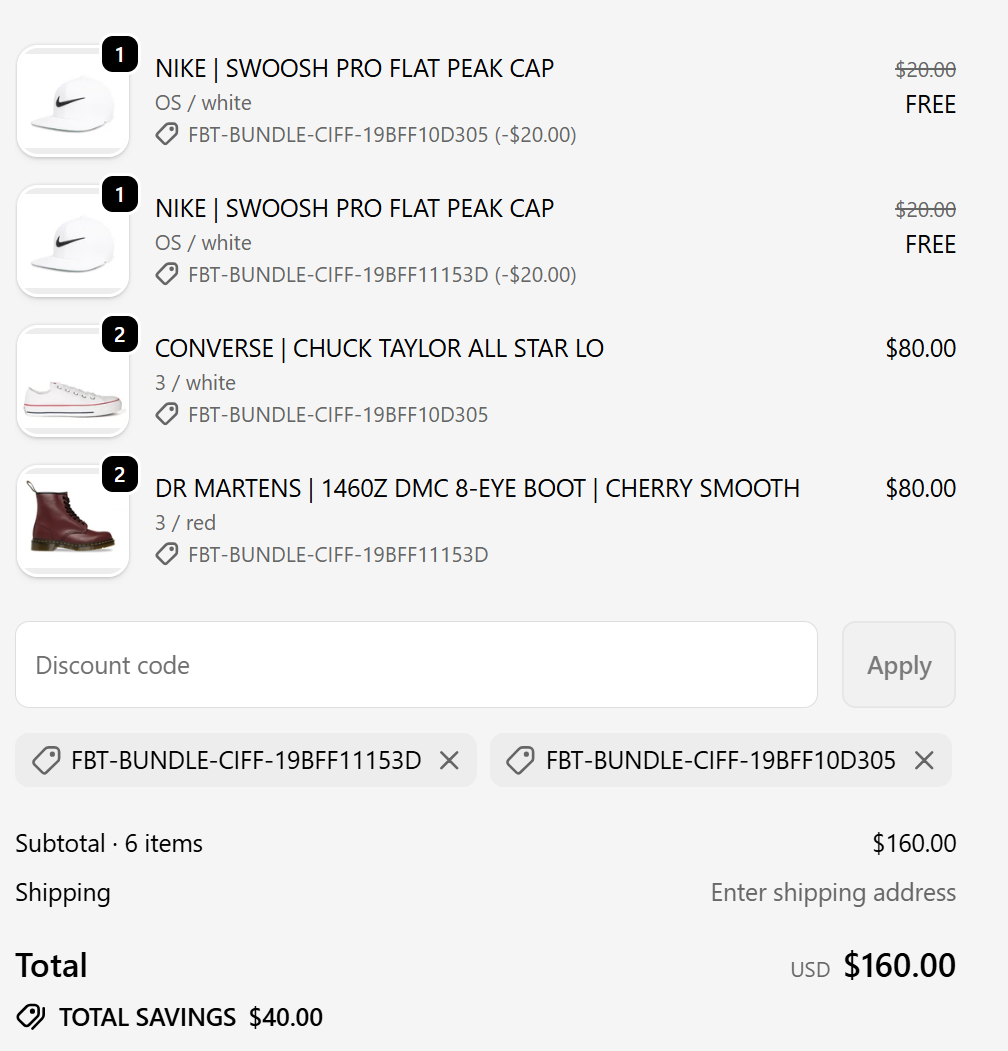Click tag icon in FBT-BUNDLE-CIFF-19BFF10D305 chip

tap(520, 761)
